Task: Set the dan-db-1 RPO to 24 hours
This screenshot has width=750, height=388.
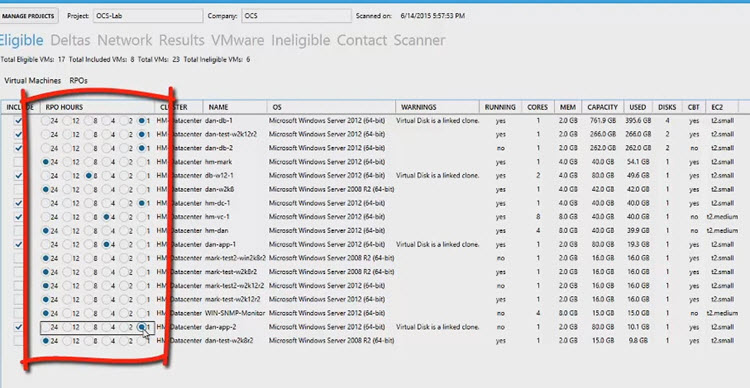Action: (x=45, y=121)
